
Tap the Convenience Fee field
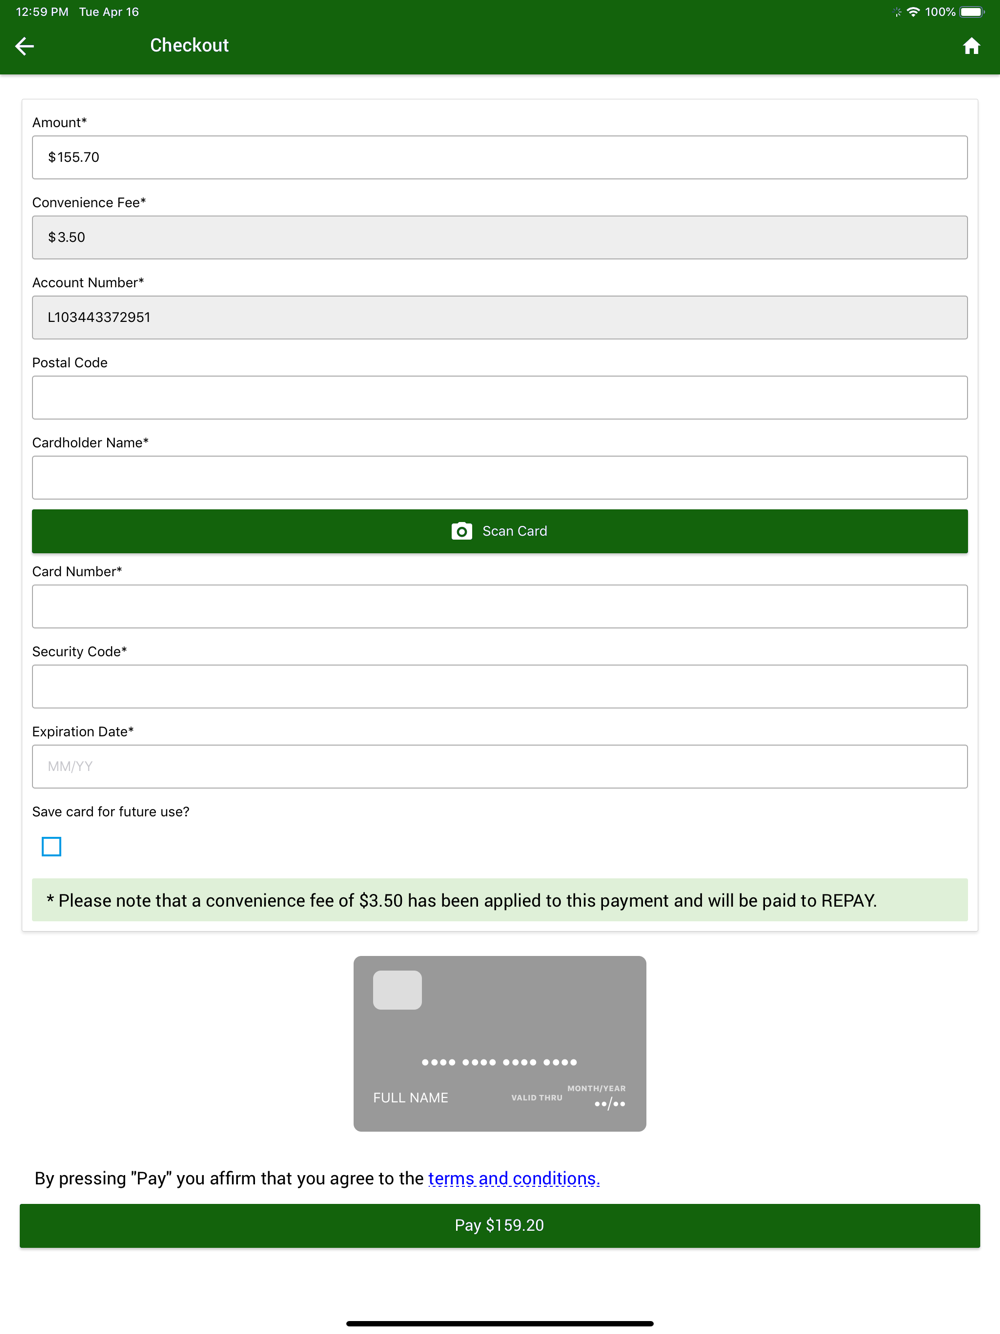pyautogui.click(x=500, y=237)
